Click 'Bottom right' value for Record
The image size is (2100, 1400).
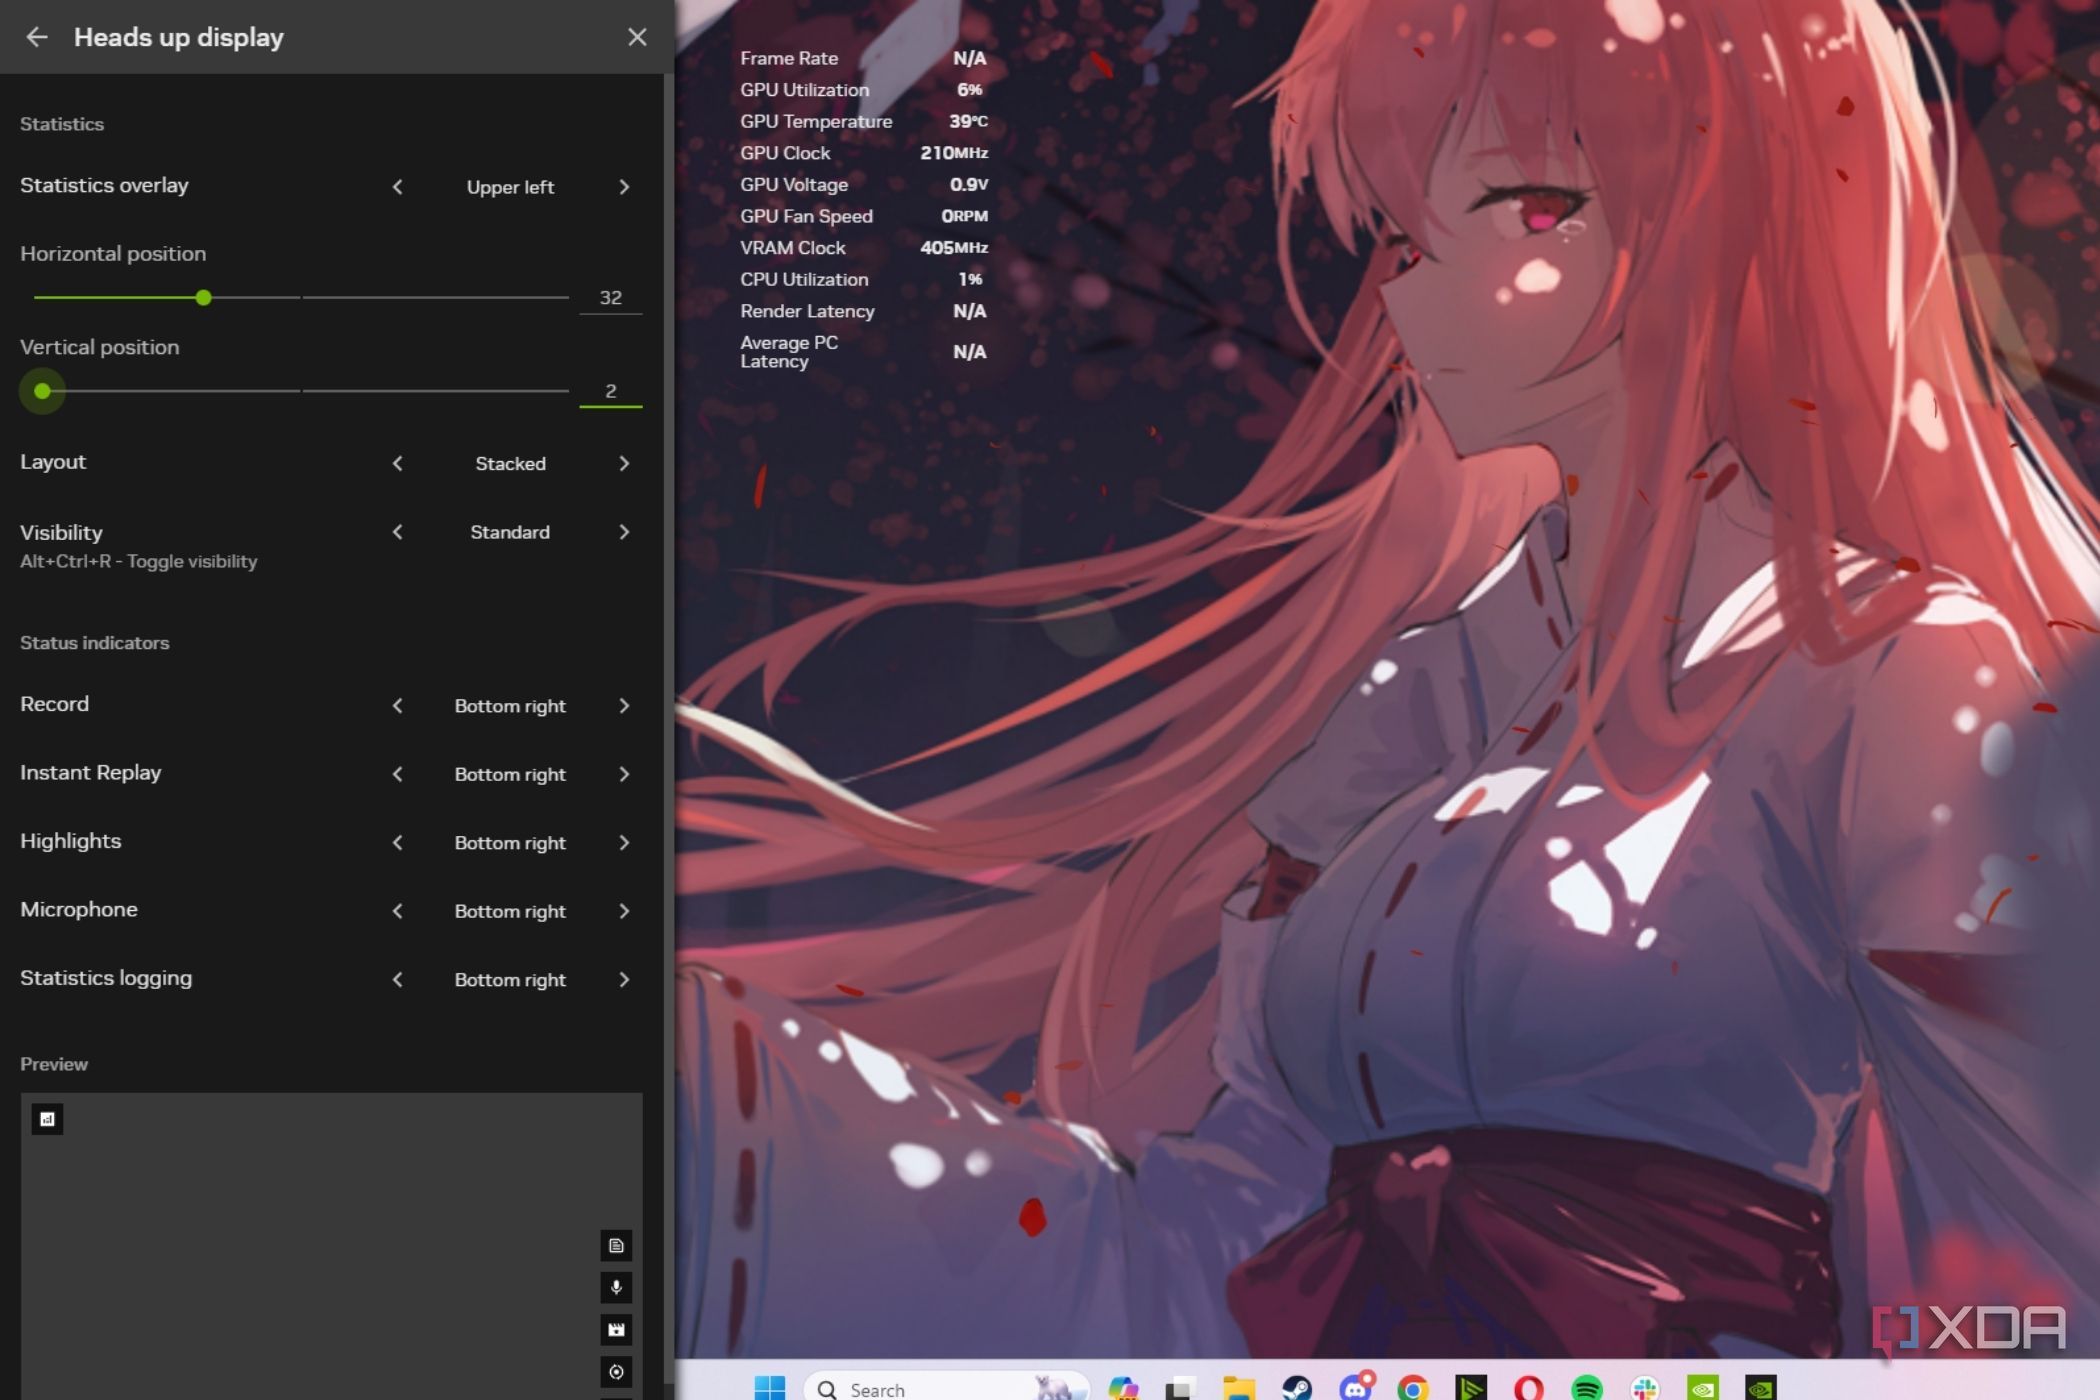[510, 706]
